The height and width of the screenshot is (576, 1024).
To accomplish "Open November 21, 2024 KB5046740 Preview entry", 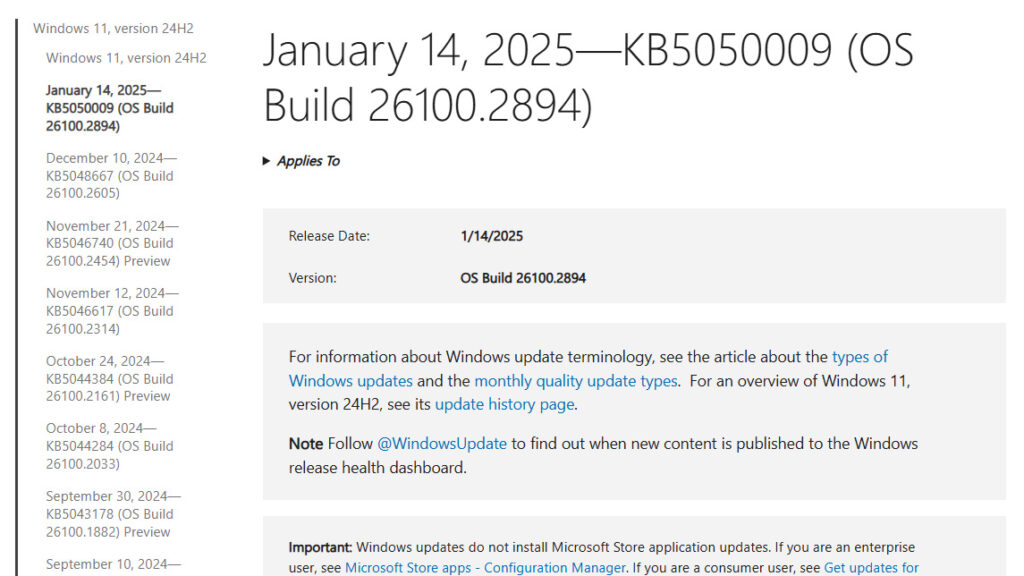I will (x=111, y=243).
